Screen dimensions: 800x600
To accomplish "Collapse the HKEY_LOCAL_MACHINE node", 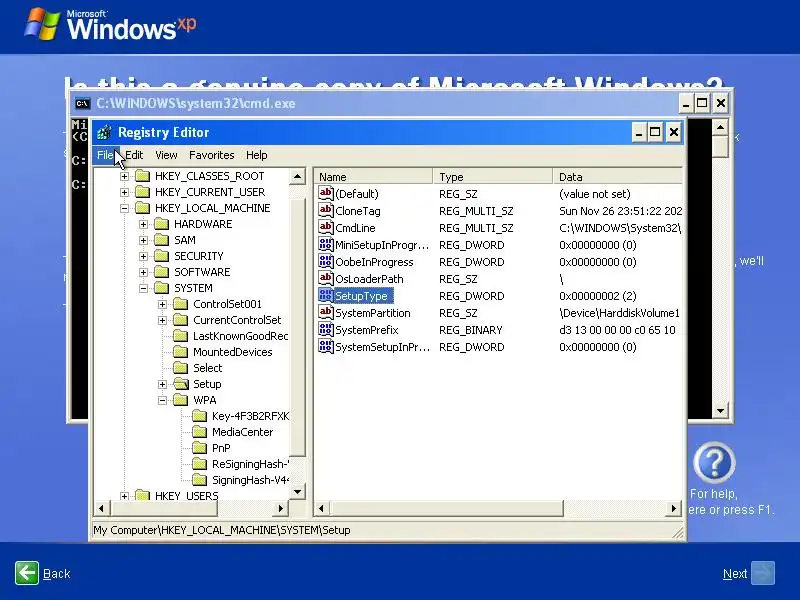I will pyautogui.click(x=124, y=208).
